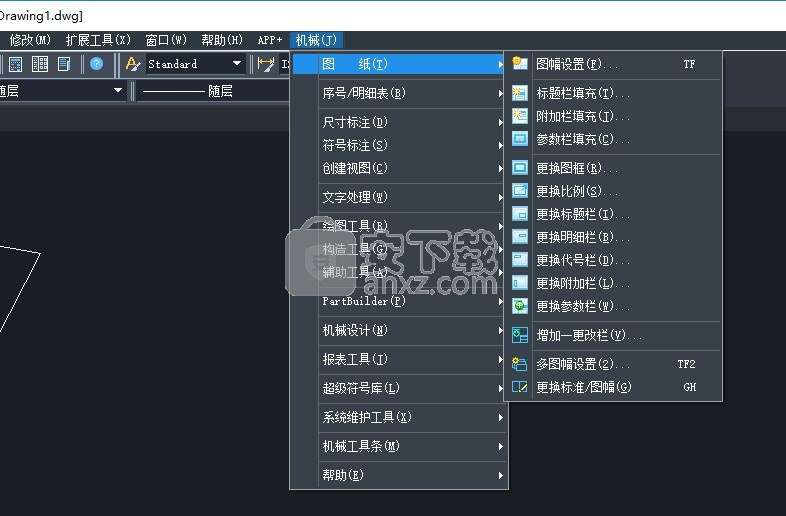This screenshot has height=516, width=786.
Task: Open the 修改(M) menu
Action: pyautogui.click(x=30, y=40)
